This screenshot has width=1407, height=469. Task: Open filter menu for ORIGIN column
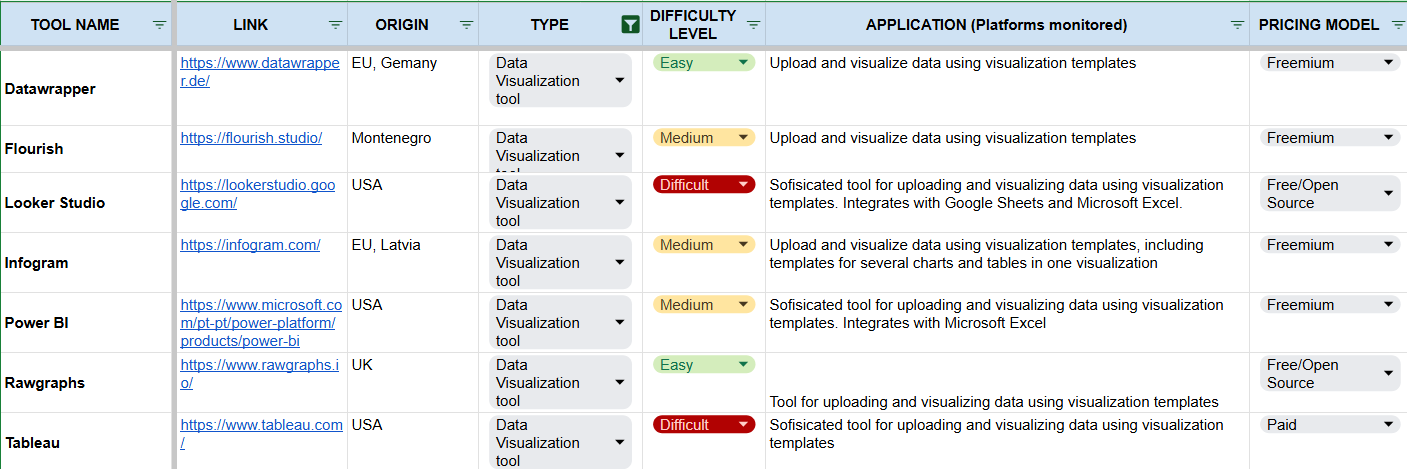point(466,25)
